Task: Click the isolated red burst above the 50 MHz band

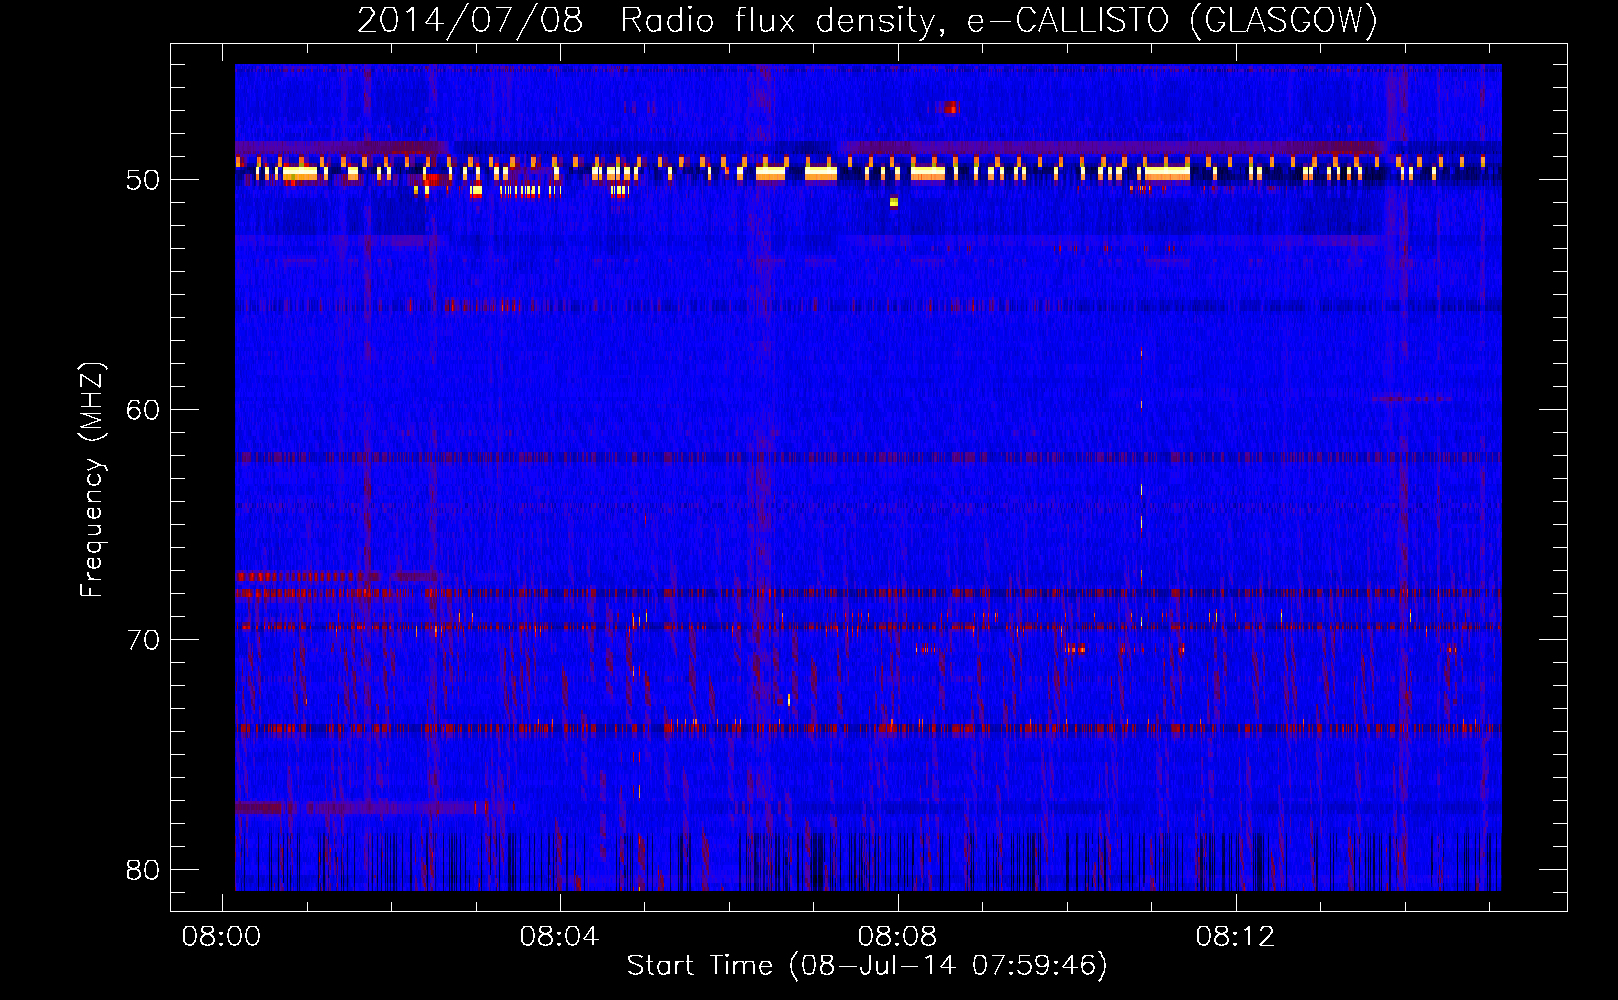Action: 950,108
